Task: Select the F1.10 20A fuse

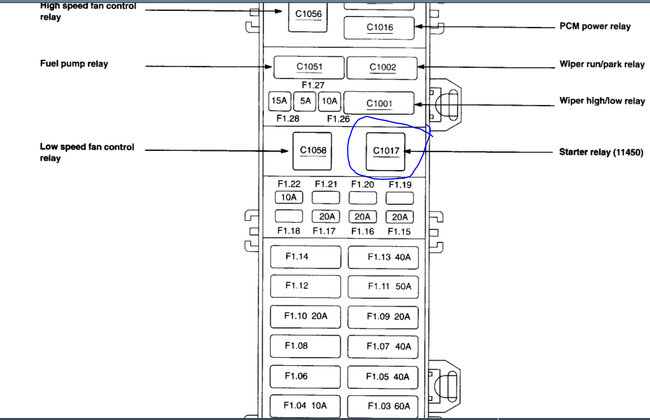Action: click(306, 316)
